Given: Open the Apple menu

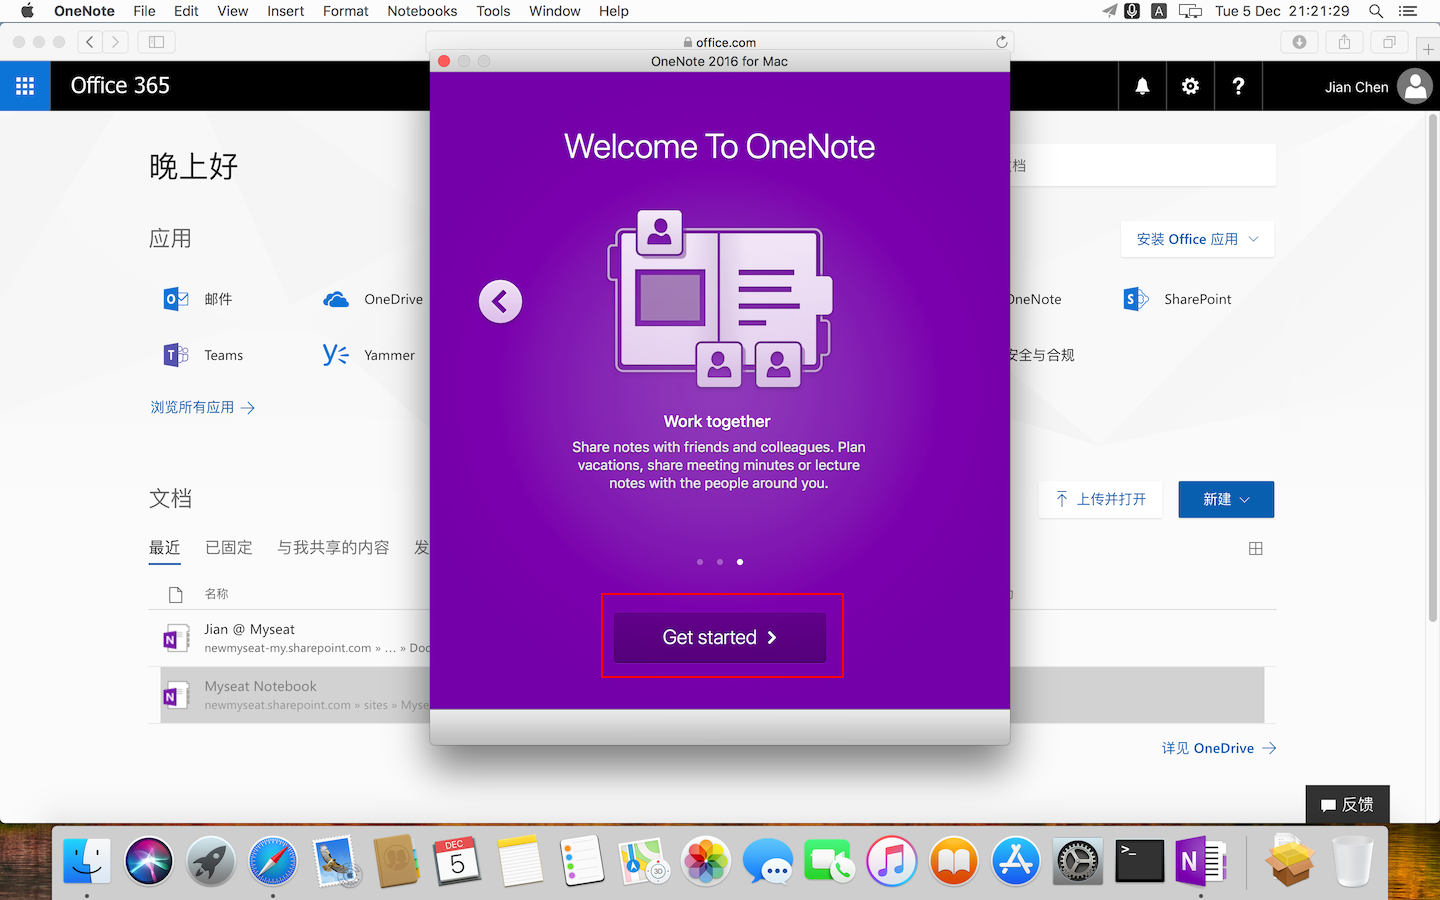Looking at the screenshot, I should pos(27,11).
